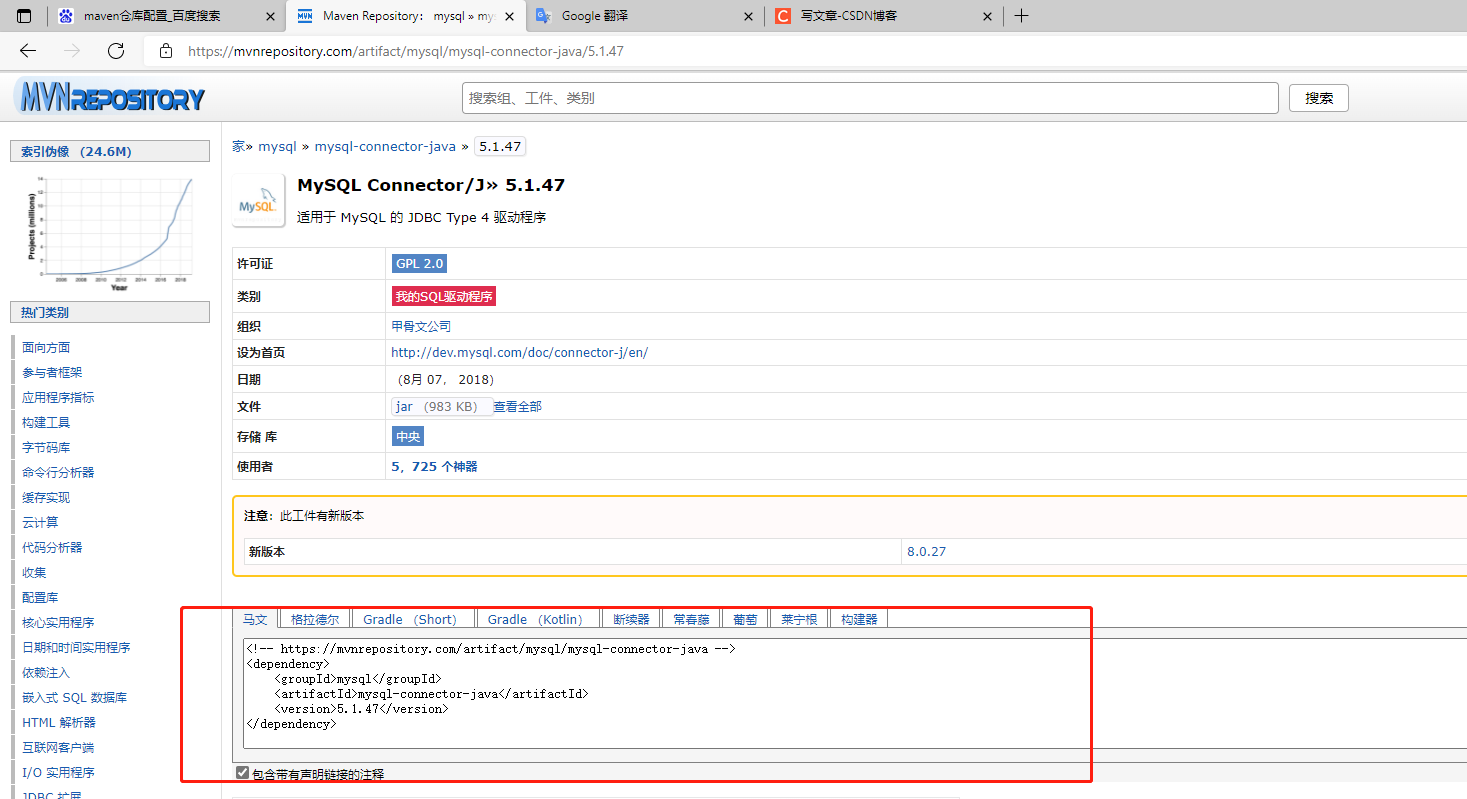The image size is (1467, 799).
Task: Open the HTML 解析器 category link
Action: pyautogui.click(x=59, y=723)
